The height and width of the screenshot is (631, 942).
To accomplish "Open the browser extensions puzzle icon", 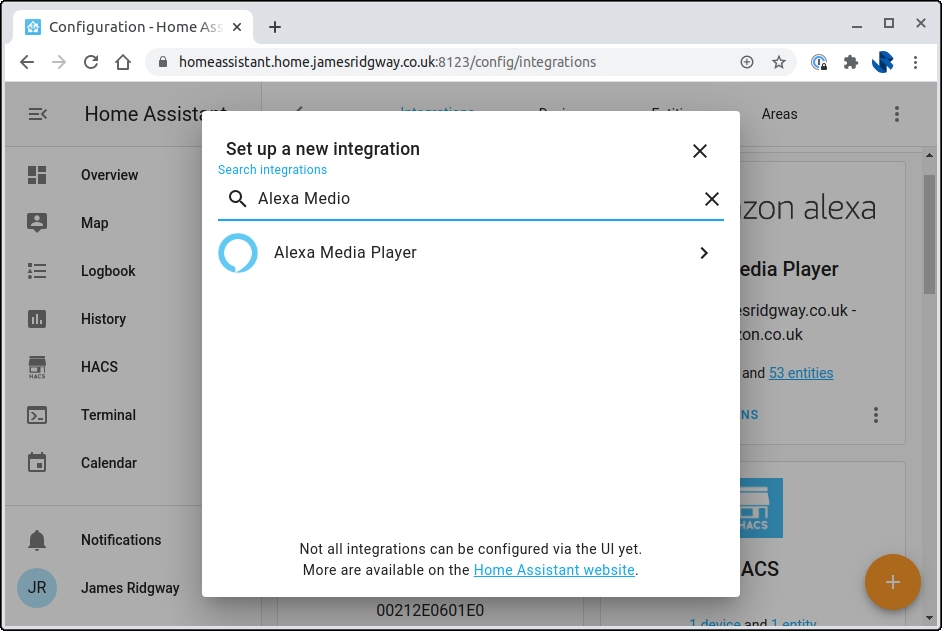I will (x=851, y=62).
